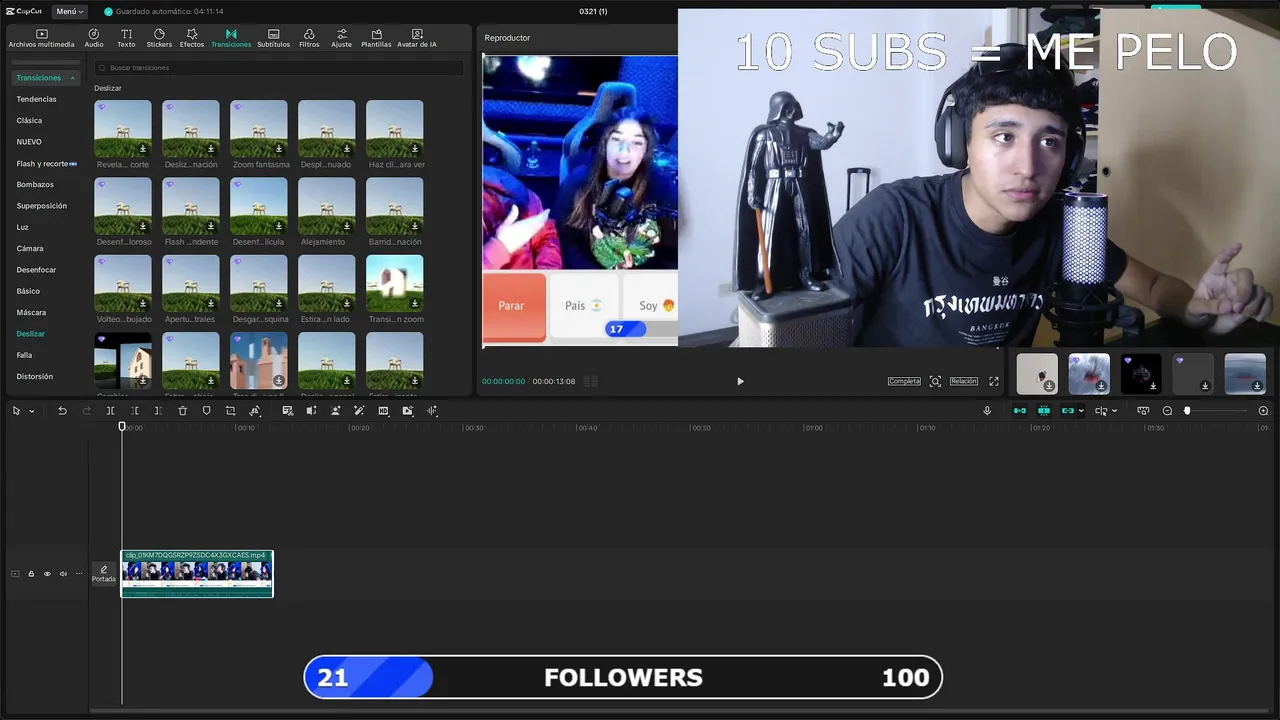The width and height of the screenshot is (1280, 720).
Task: Toggle linkage between clips
Action: (x=1068, y=411)
